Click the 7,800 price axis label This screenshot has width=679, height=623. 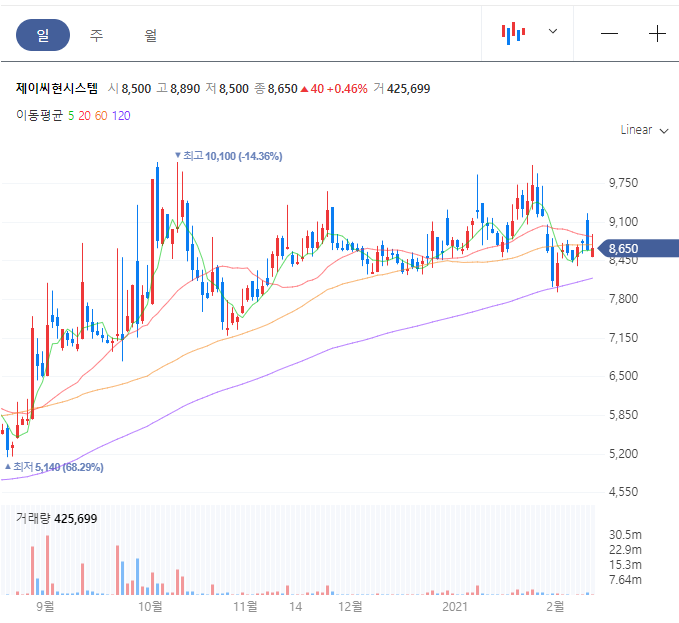click(623, 299)
